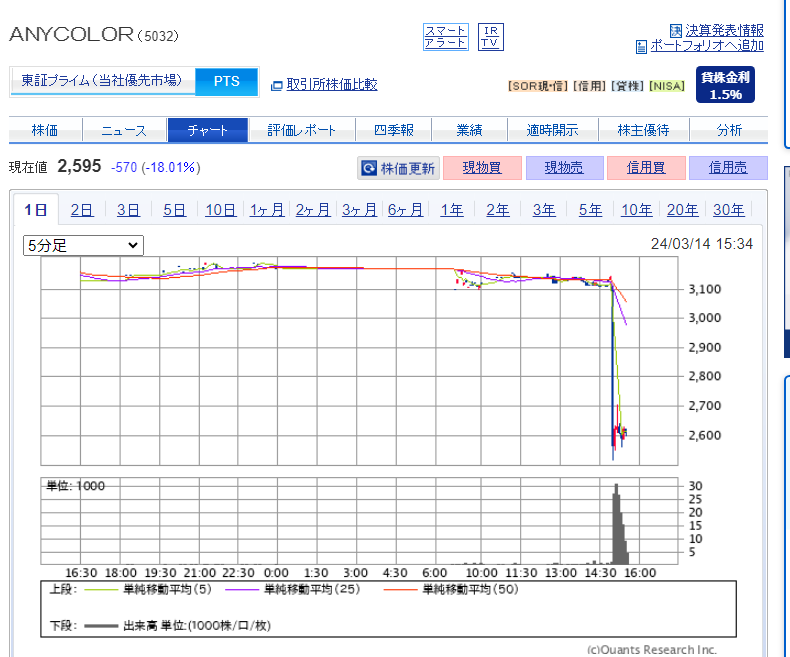Switch chart range to 5年
The height and width of the screenshot is (657, 790).
click(x=590, y=210)
